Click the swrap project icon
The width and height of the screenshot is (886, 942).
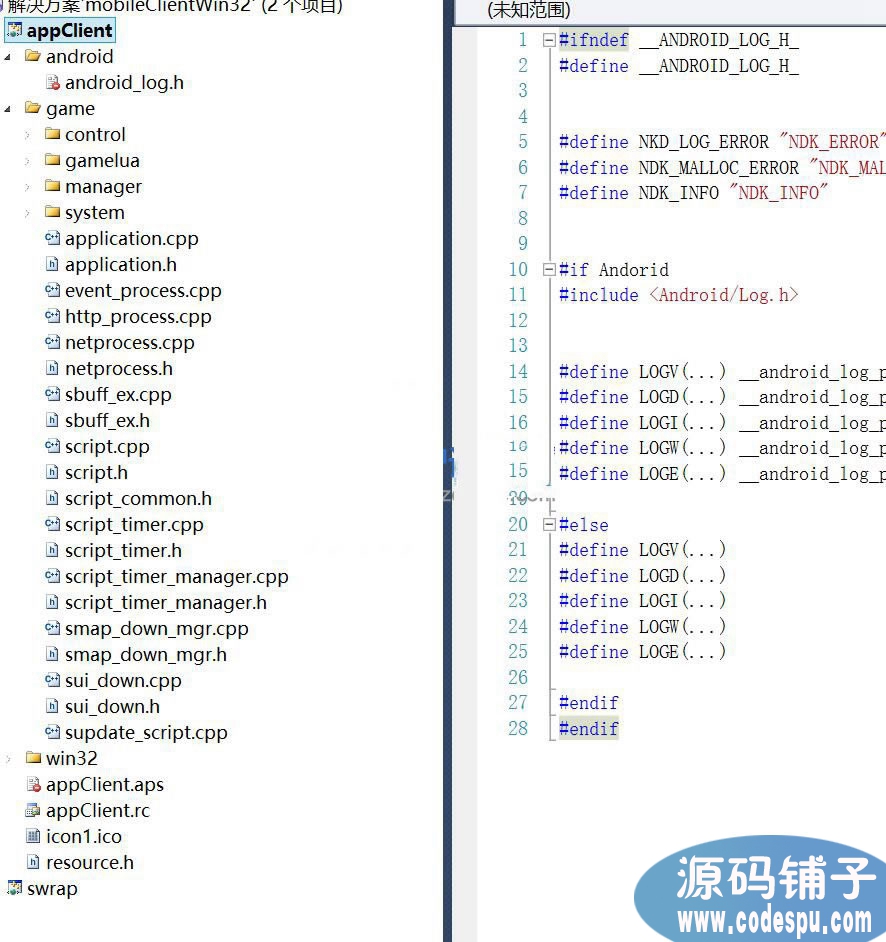[14, 888]
